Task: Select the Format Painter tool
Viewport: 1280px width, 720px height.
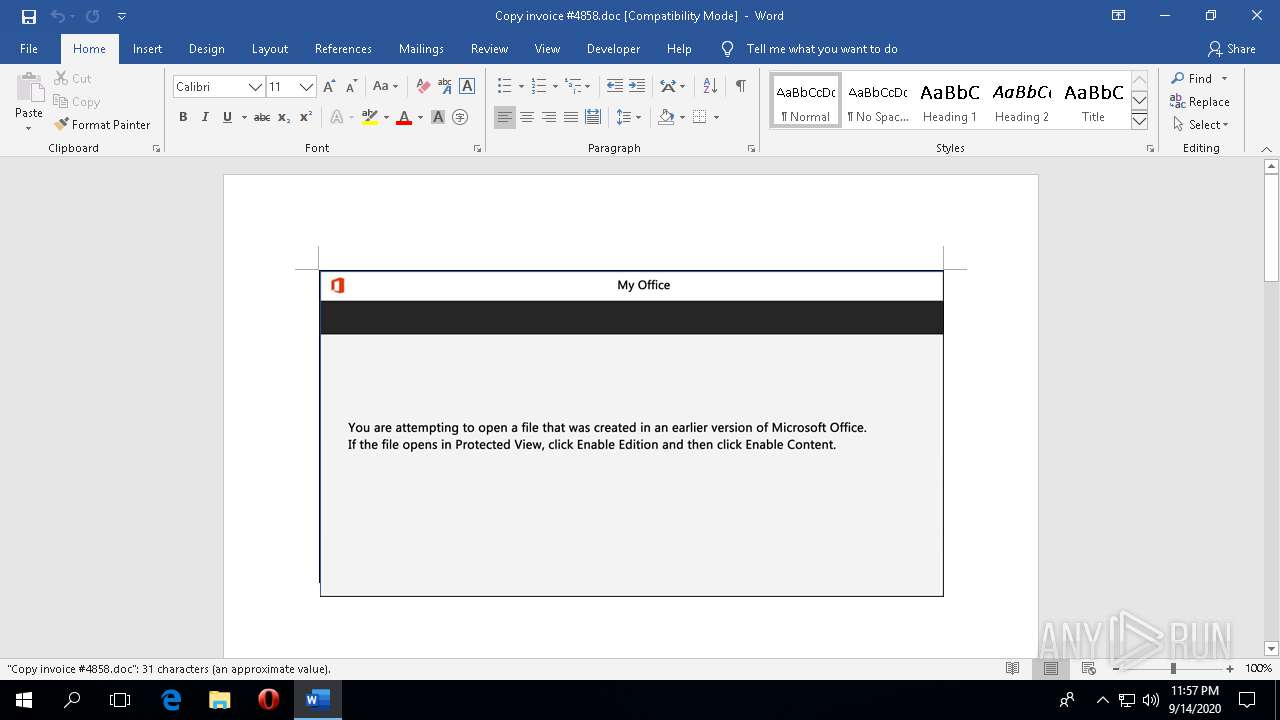Action: [x=102, y=125]
